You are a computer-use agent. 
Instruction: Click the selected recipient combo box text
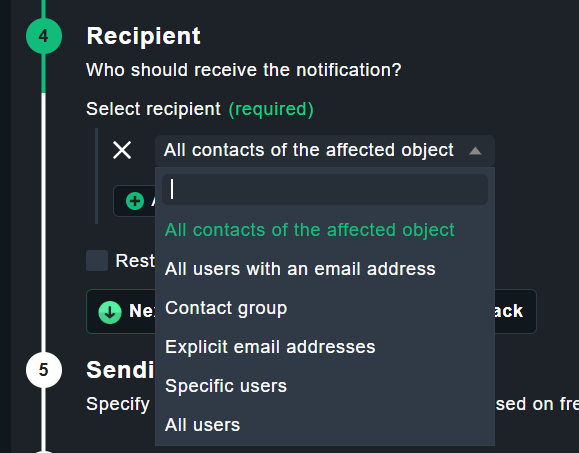point(309,150)
